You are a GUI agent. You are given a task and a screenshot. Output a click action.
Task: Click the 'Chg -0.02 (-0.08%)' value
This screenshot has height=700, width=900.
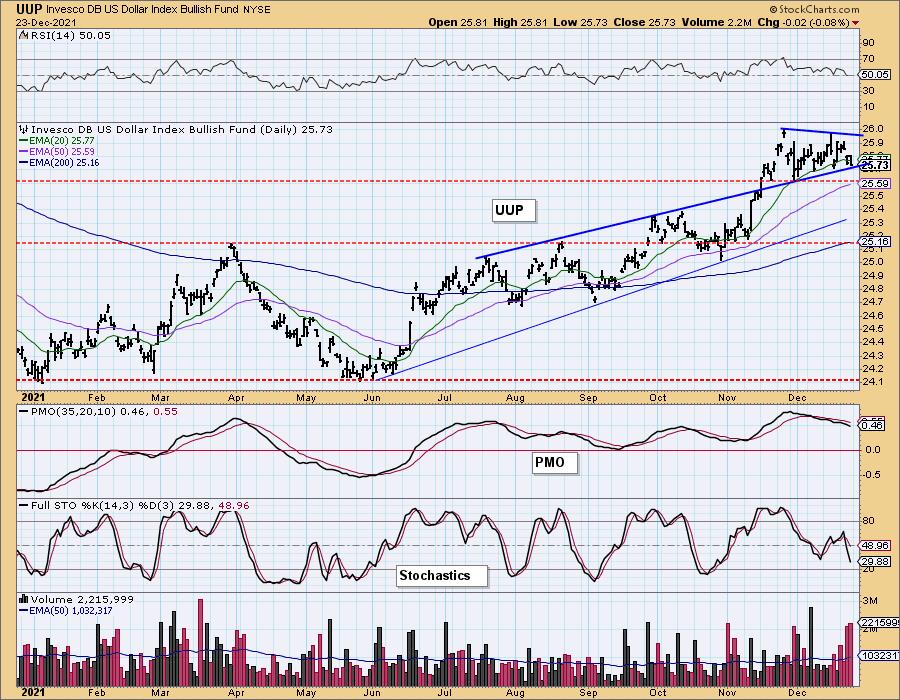click(x=804, y=22)
